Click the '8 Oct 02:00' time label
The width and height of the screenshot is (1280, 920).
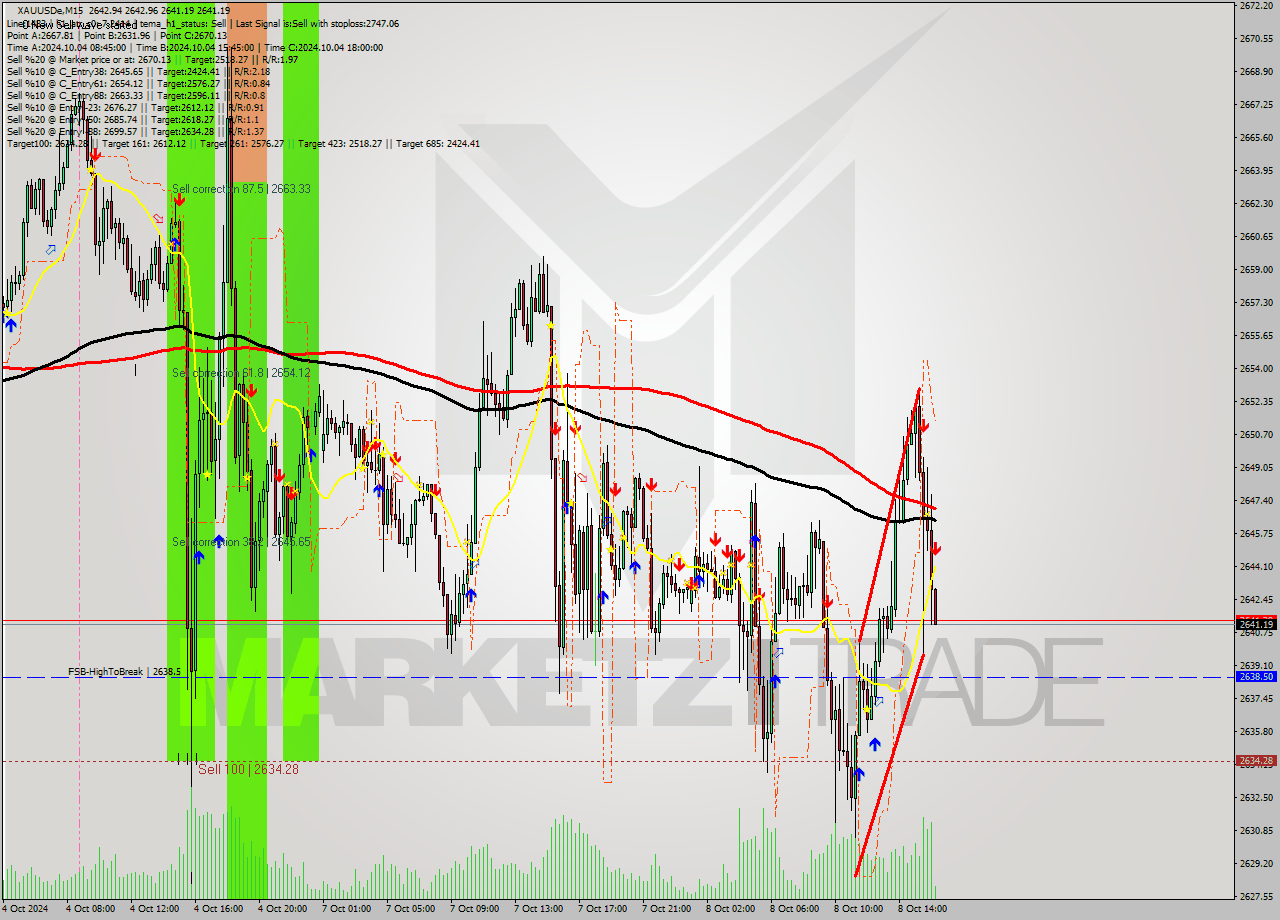(731, 909)
